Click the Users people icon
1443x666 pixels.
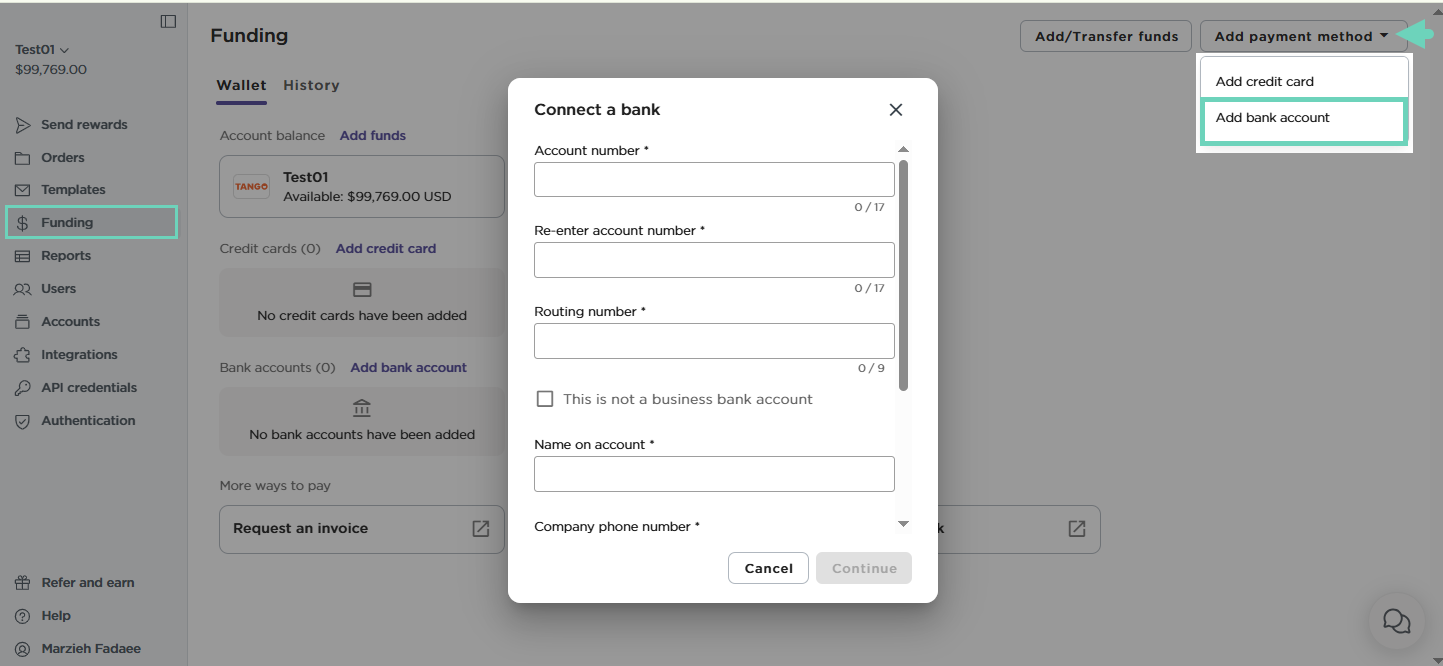[22, 289]
